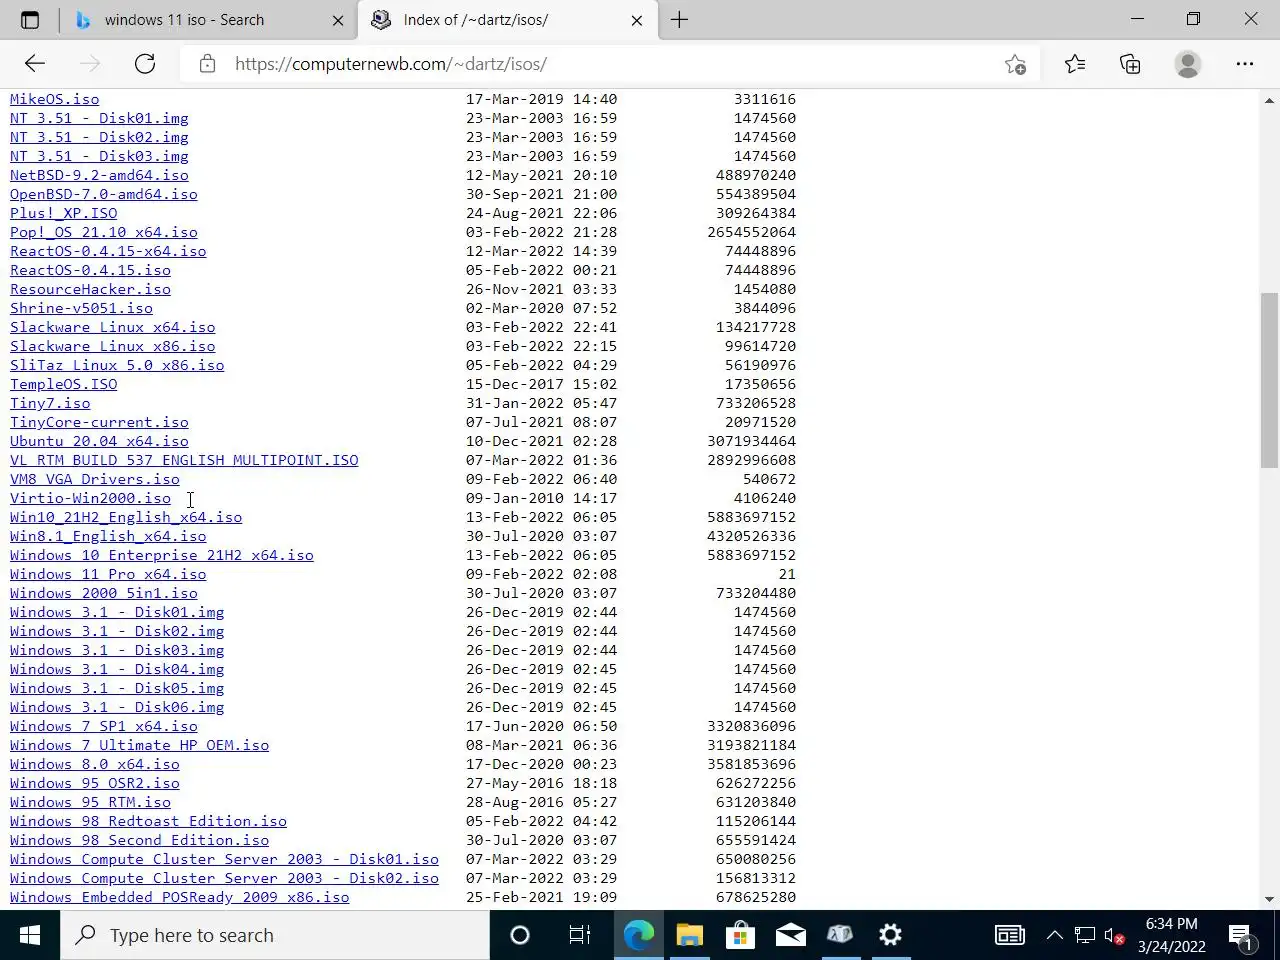Download TempleOS.ISO
Screen dimensions: 1280x960
[x=63, y=384]
